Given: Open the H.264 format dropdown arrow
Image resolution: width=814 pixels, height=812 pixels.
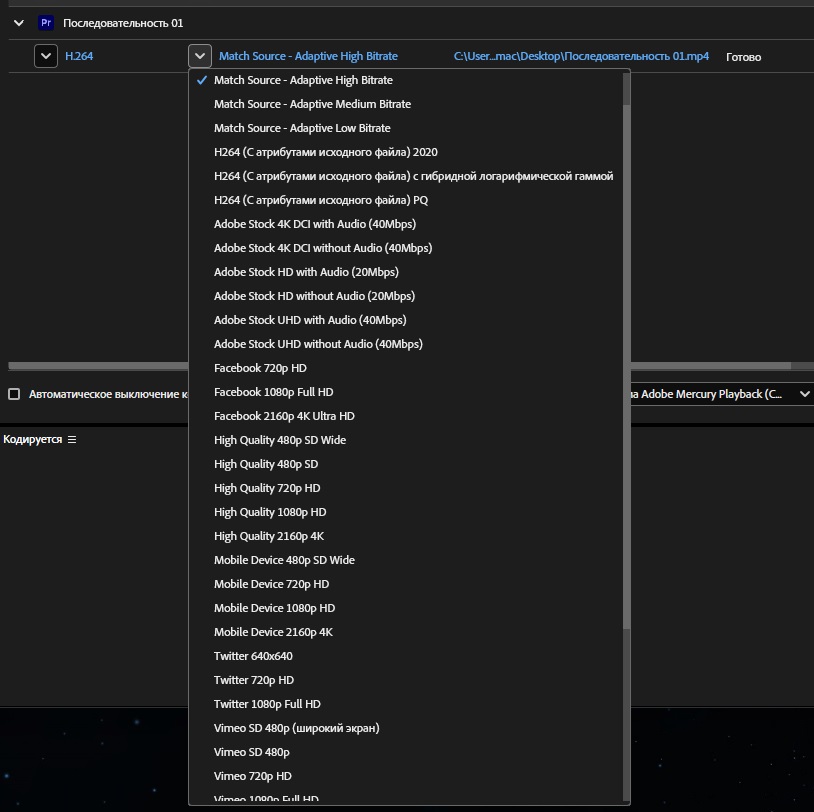Looking at the screenshot, I should [46, 56].
